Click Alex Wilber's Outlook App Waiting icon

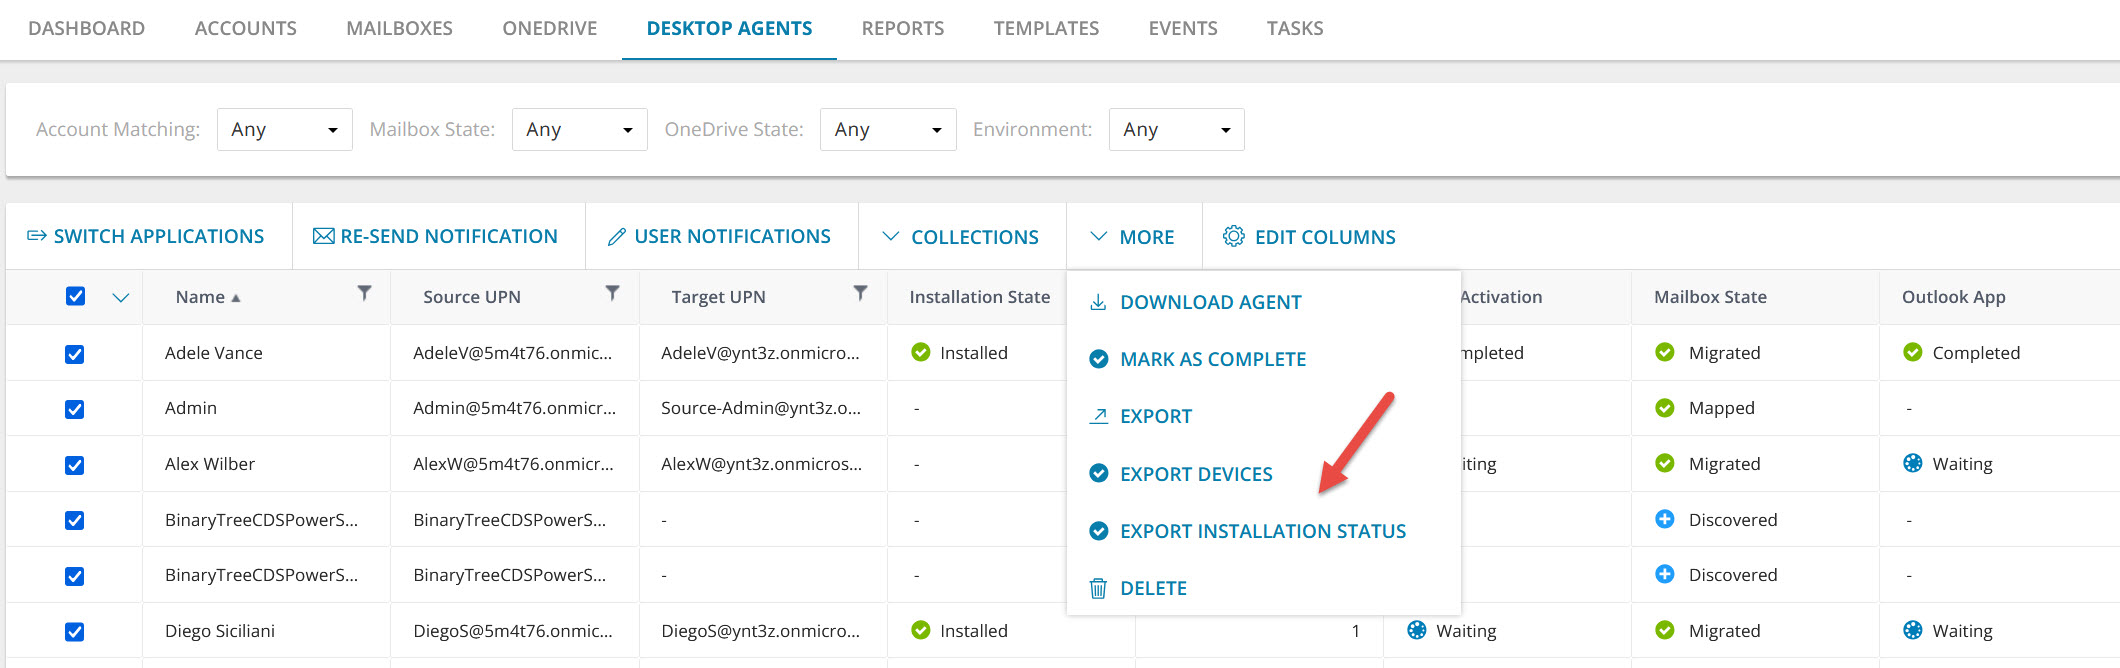point(1913,463)
